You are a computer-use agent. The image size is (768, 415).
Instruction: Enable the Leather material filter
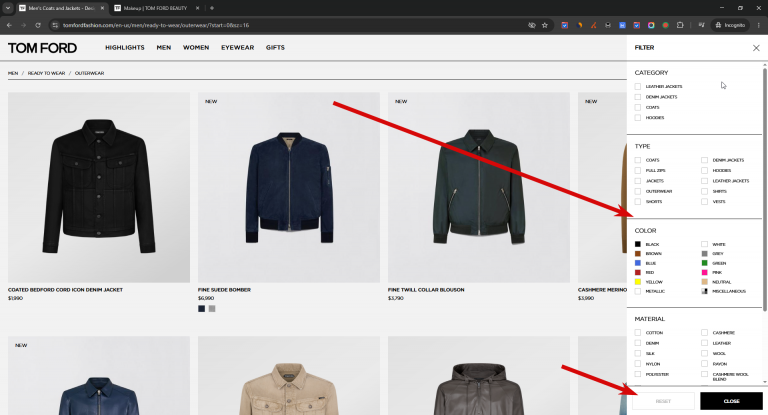click(704, 343)
